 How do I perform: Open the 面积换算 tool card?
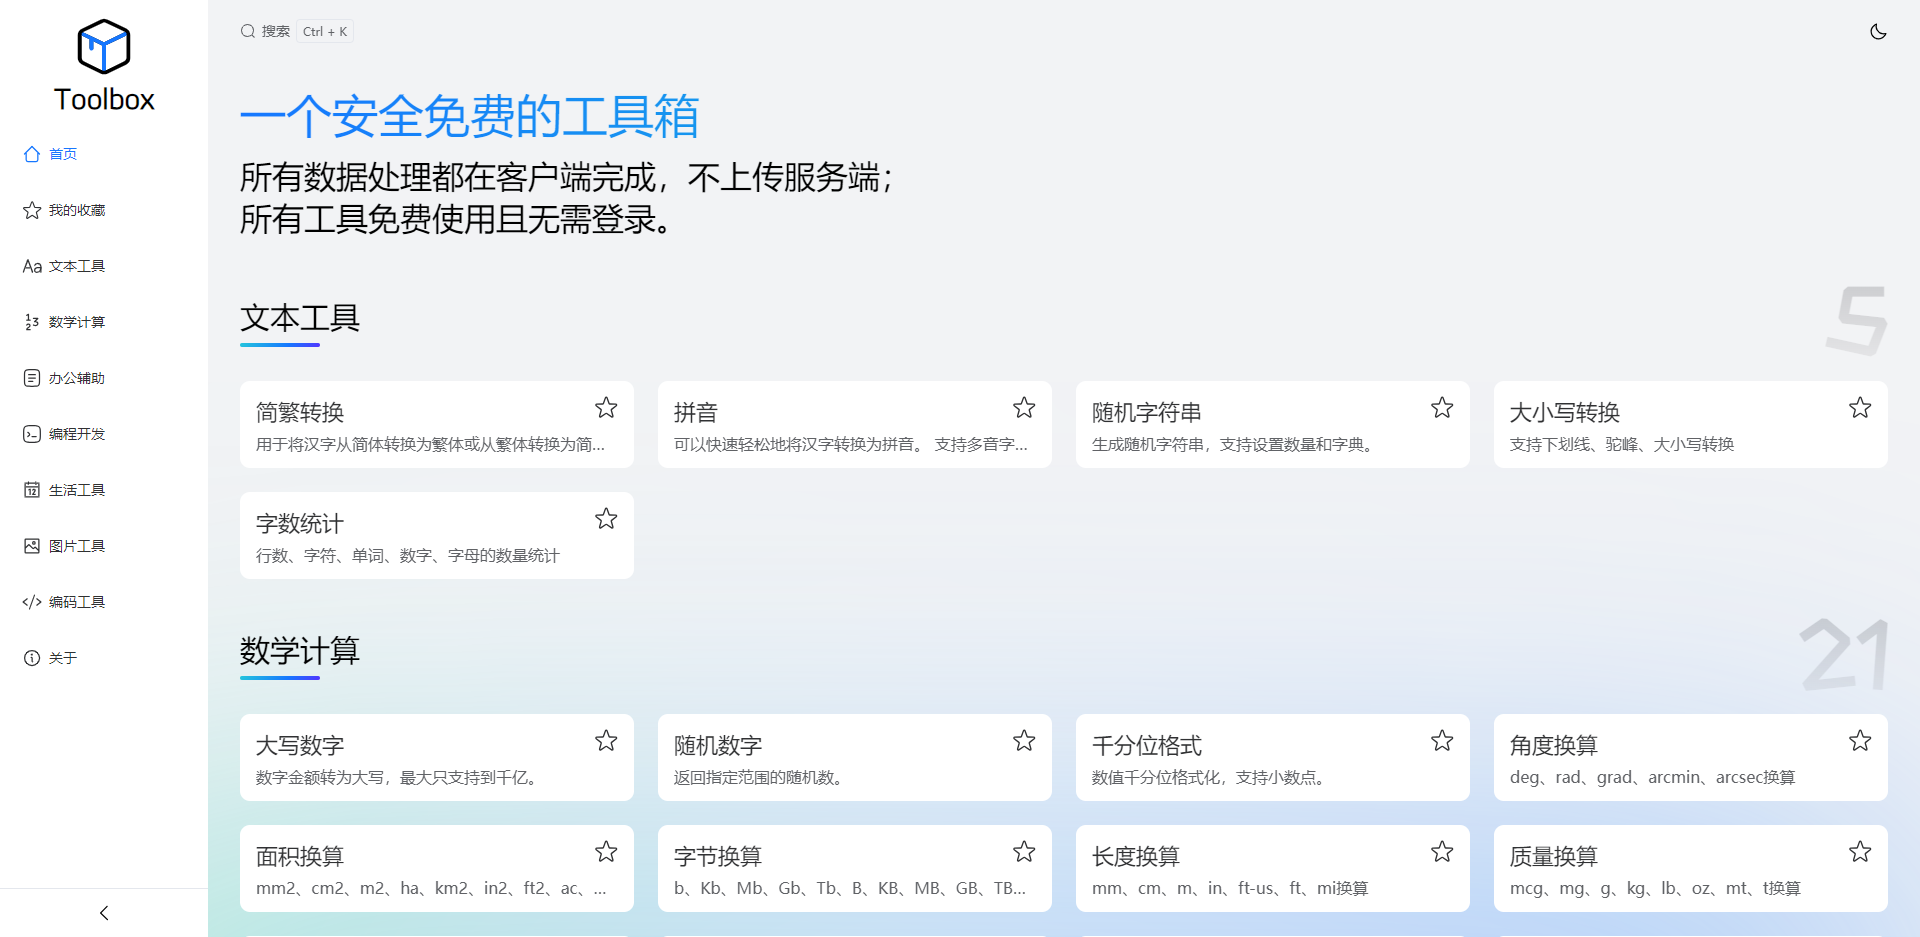(437, 868)
